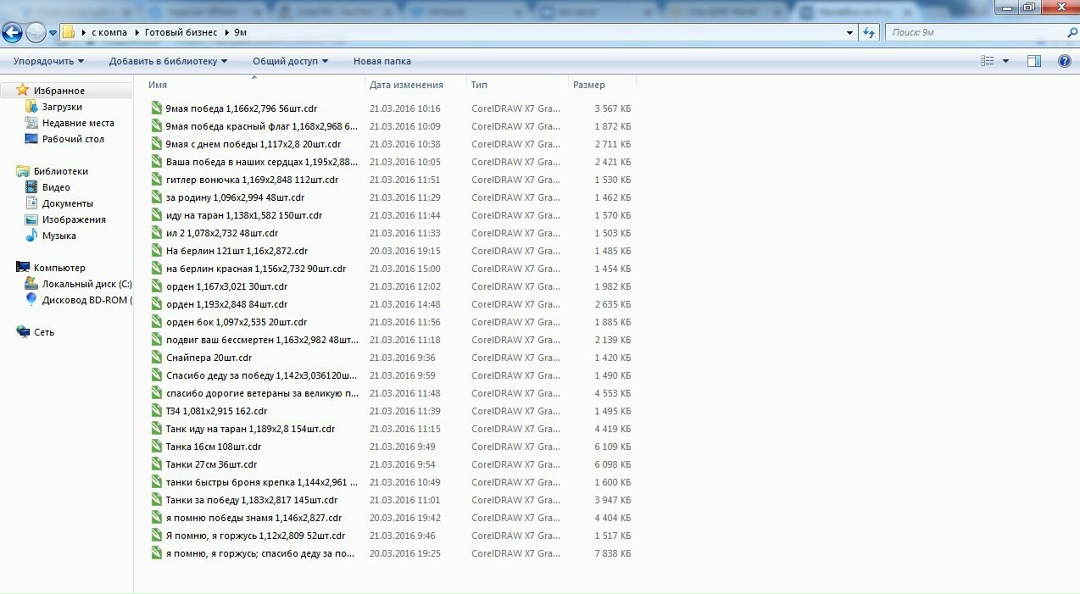Click into the Поиск search field
This screenshot has width=1080, height=594.
pyautogui.click(x=970, y=32)
